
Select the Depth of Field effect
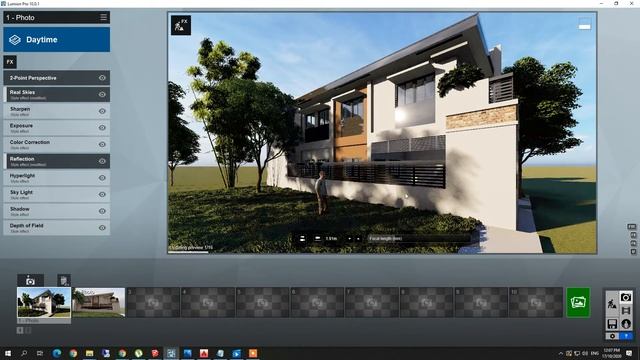[57, 228]
